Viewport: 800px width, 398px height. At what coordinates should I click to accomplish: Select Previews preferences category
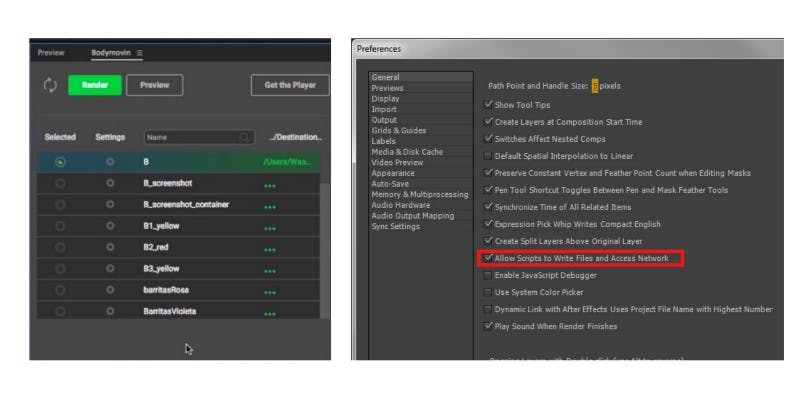387,88
